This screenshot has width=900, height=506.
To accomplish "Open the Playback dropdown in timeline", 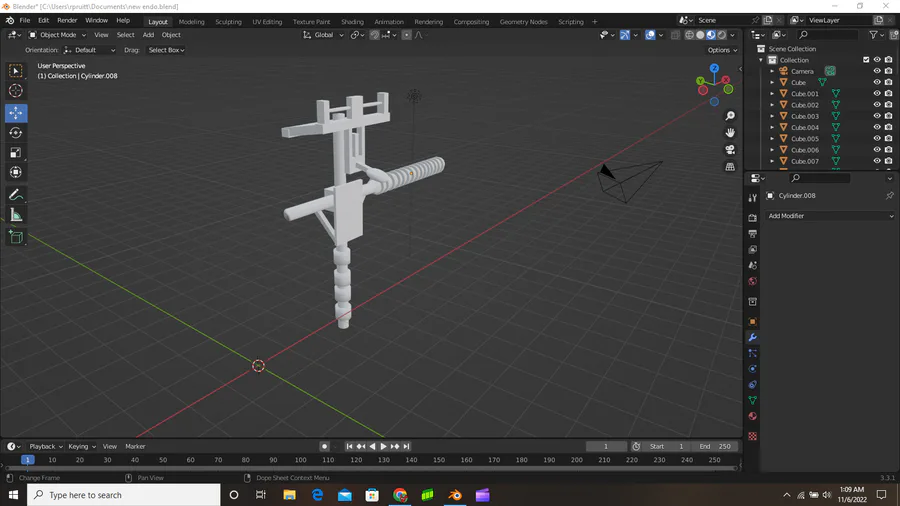I will 46,446.
